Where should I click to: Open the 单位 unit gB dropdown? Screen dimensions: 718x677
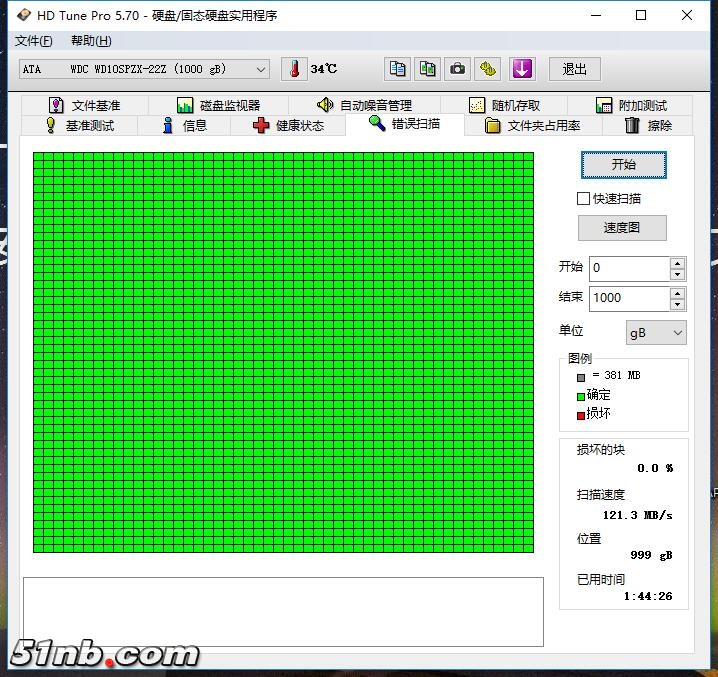click(656, 332)
